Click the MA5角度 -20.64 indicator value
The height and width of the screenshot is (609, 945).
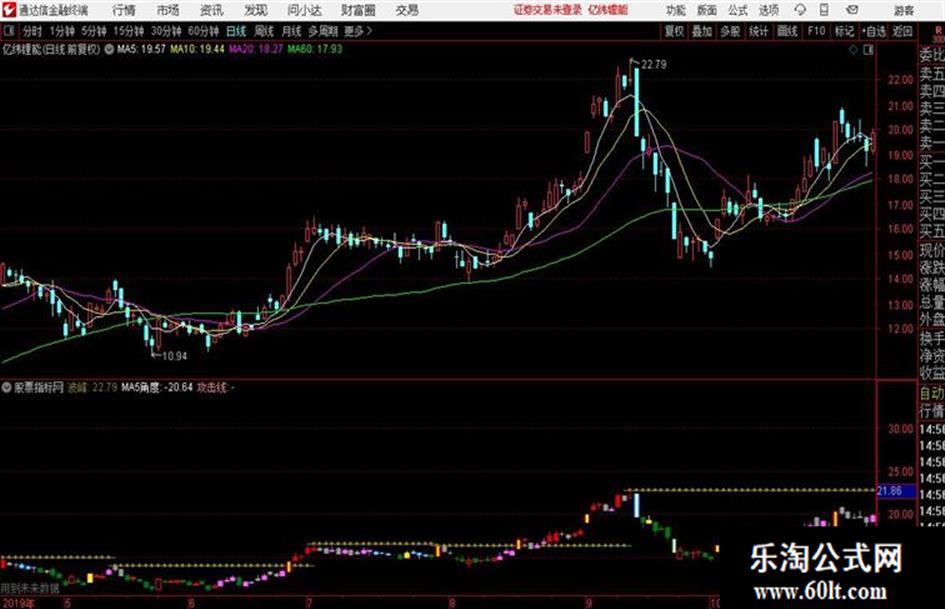pyautogui.click(x=157, y=387)
